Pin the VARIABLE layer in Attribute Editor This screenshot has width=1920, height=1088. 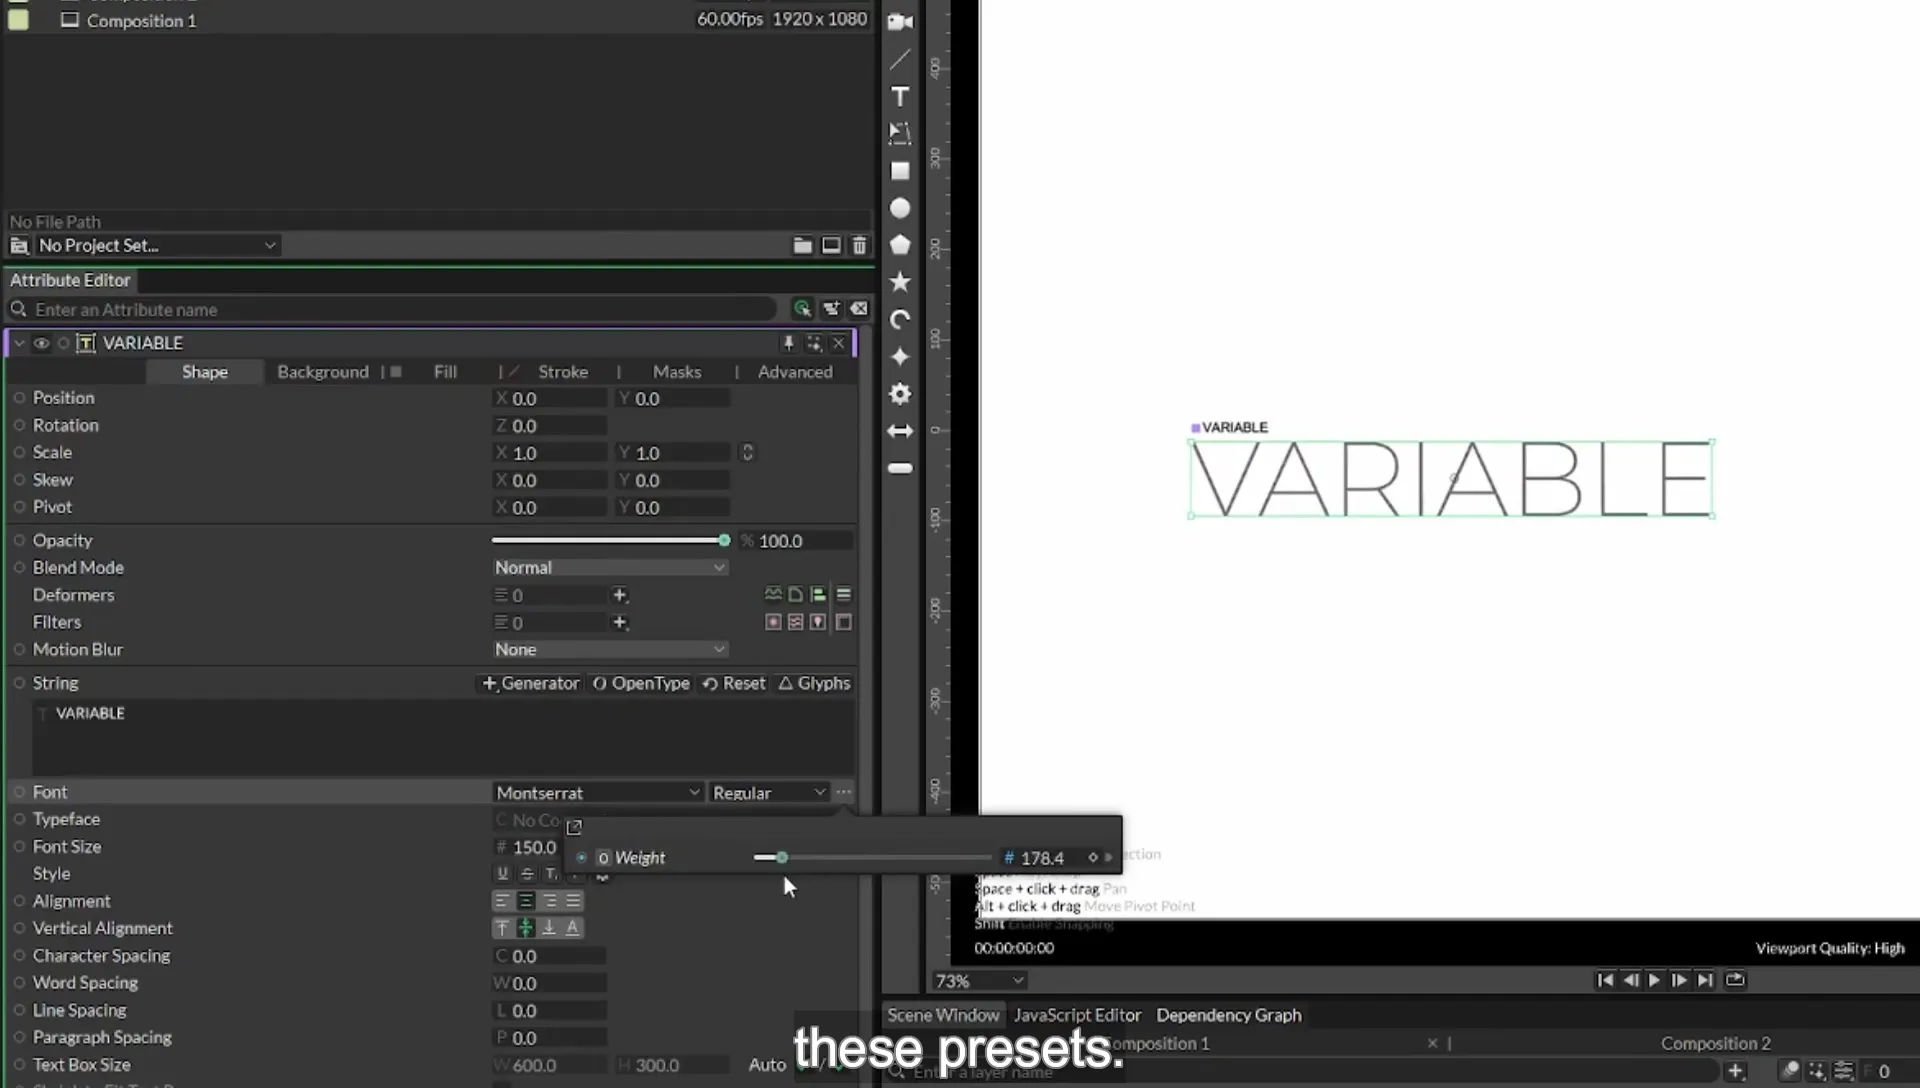tap(788, 343)
